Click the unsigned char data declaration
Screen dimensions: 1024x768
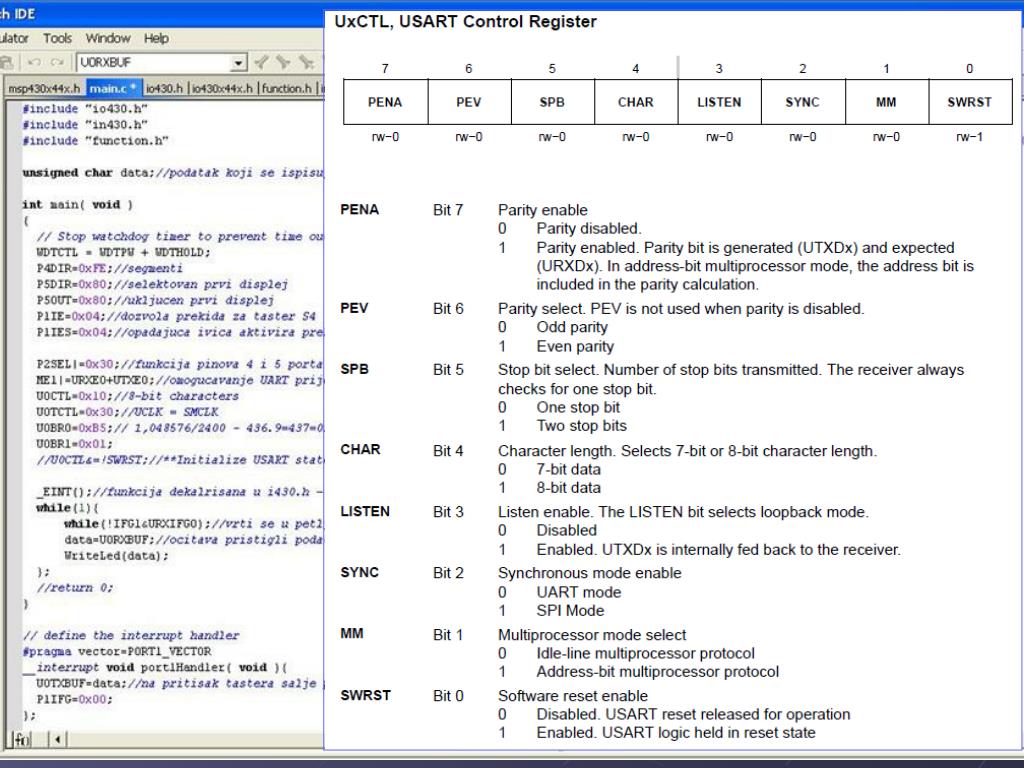[172, 172]
